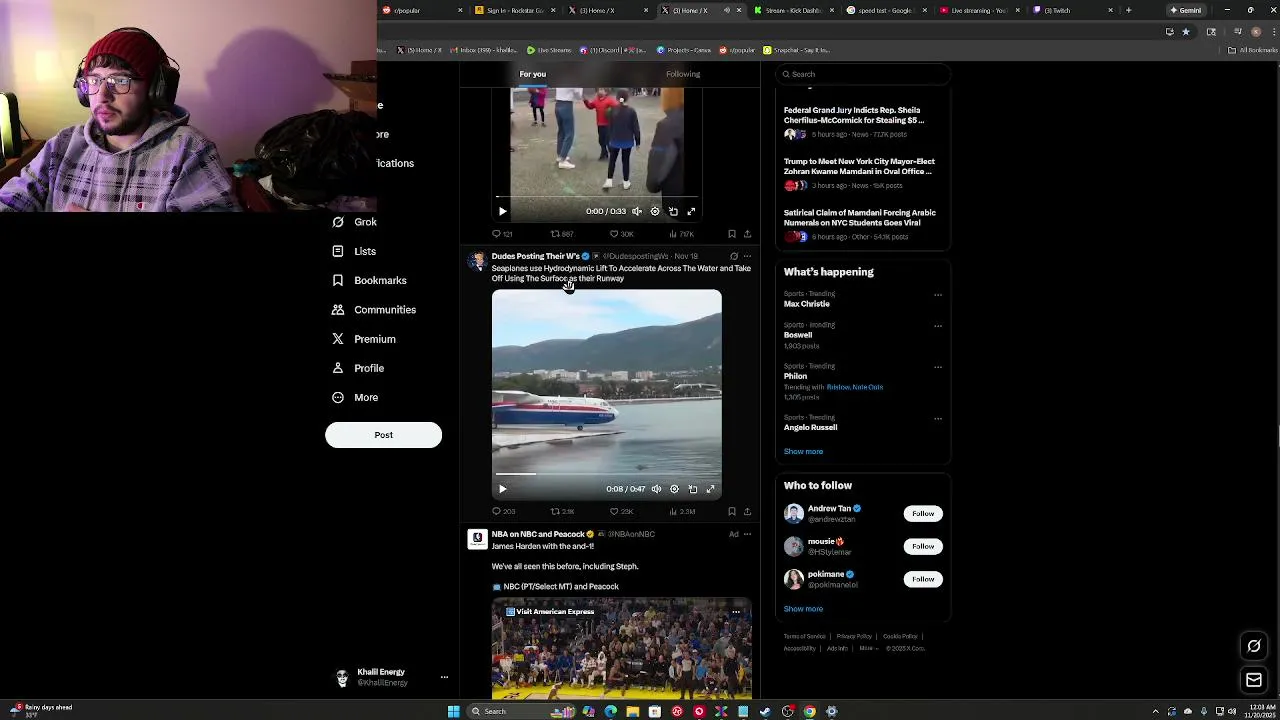Image resolution: width=1280 pixels, height=720 pixels.
Task: Share the top post with 717K views
Action: pos(747,234)
